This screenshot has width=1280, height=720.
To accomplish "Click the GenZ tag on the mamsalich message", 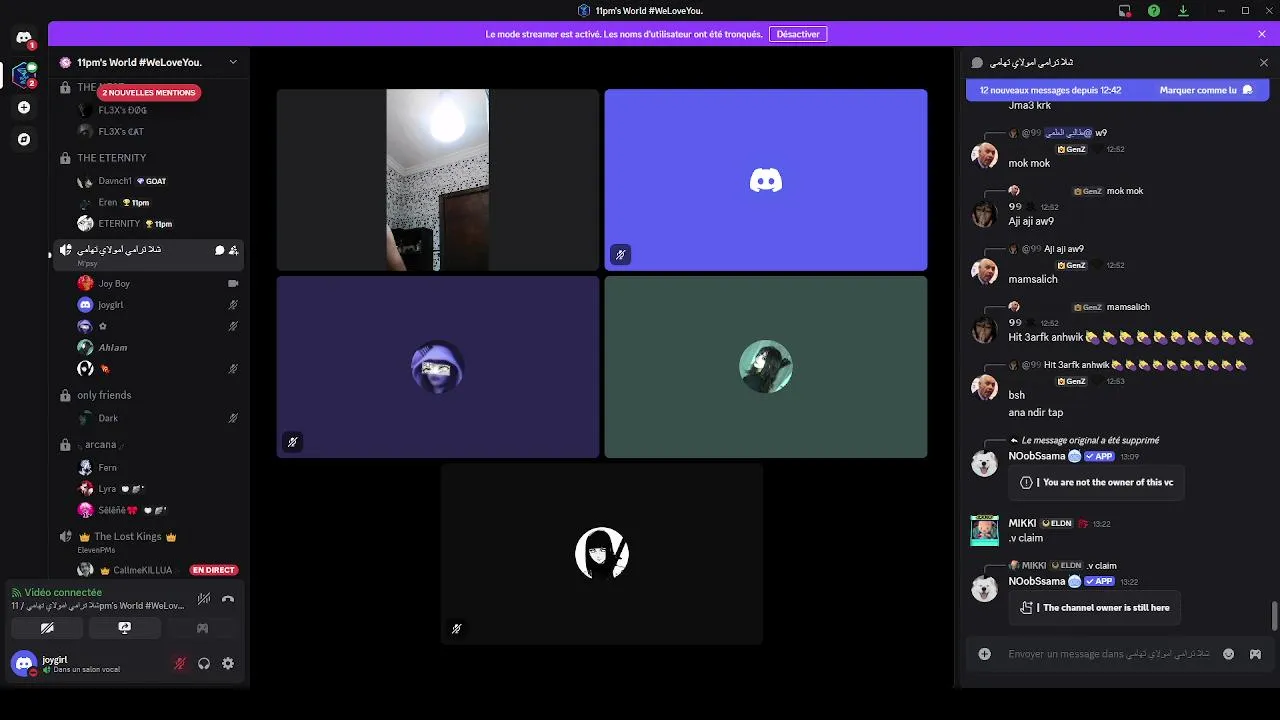I will (1072, 265).
